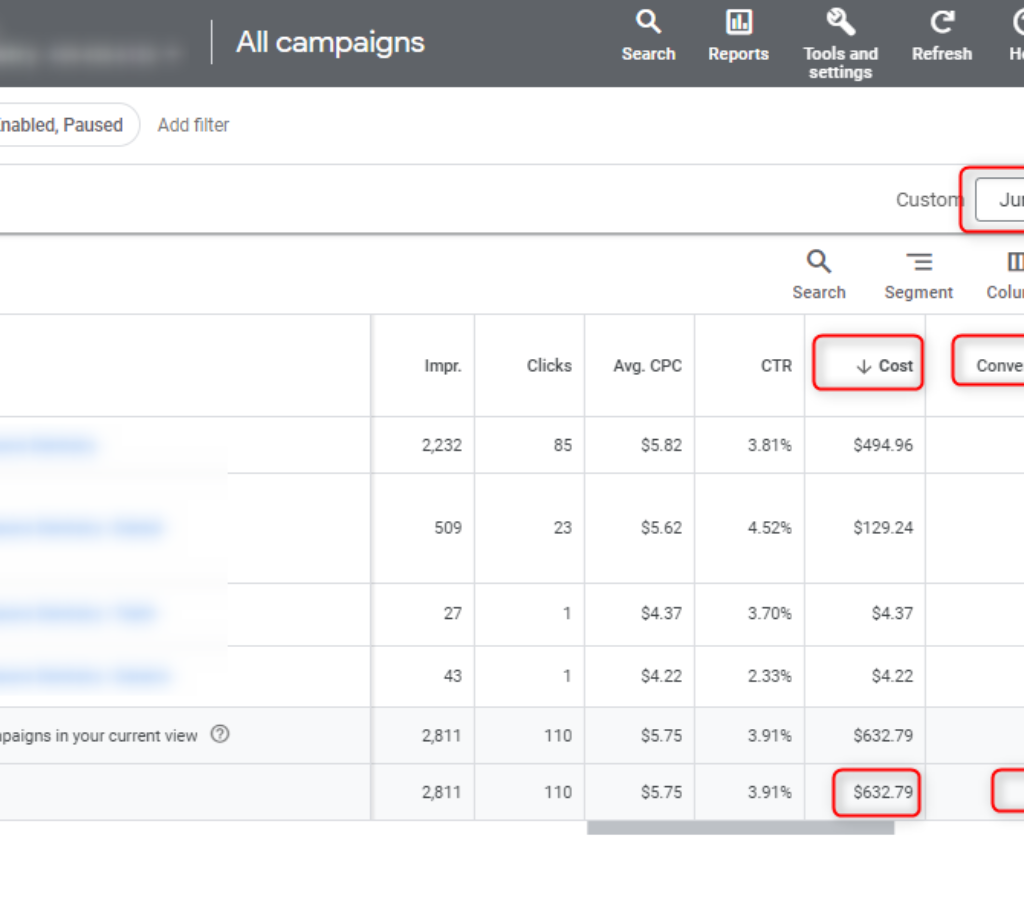Open the Columns icon in table toolbar

coord(1012,262)
